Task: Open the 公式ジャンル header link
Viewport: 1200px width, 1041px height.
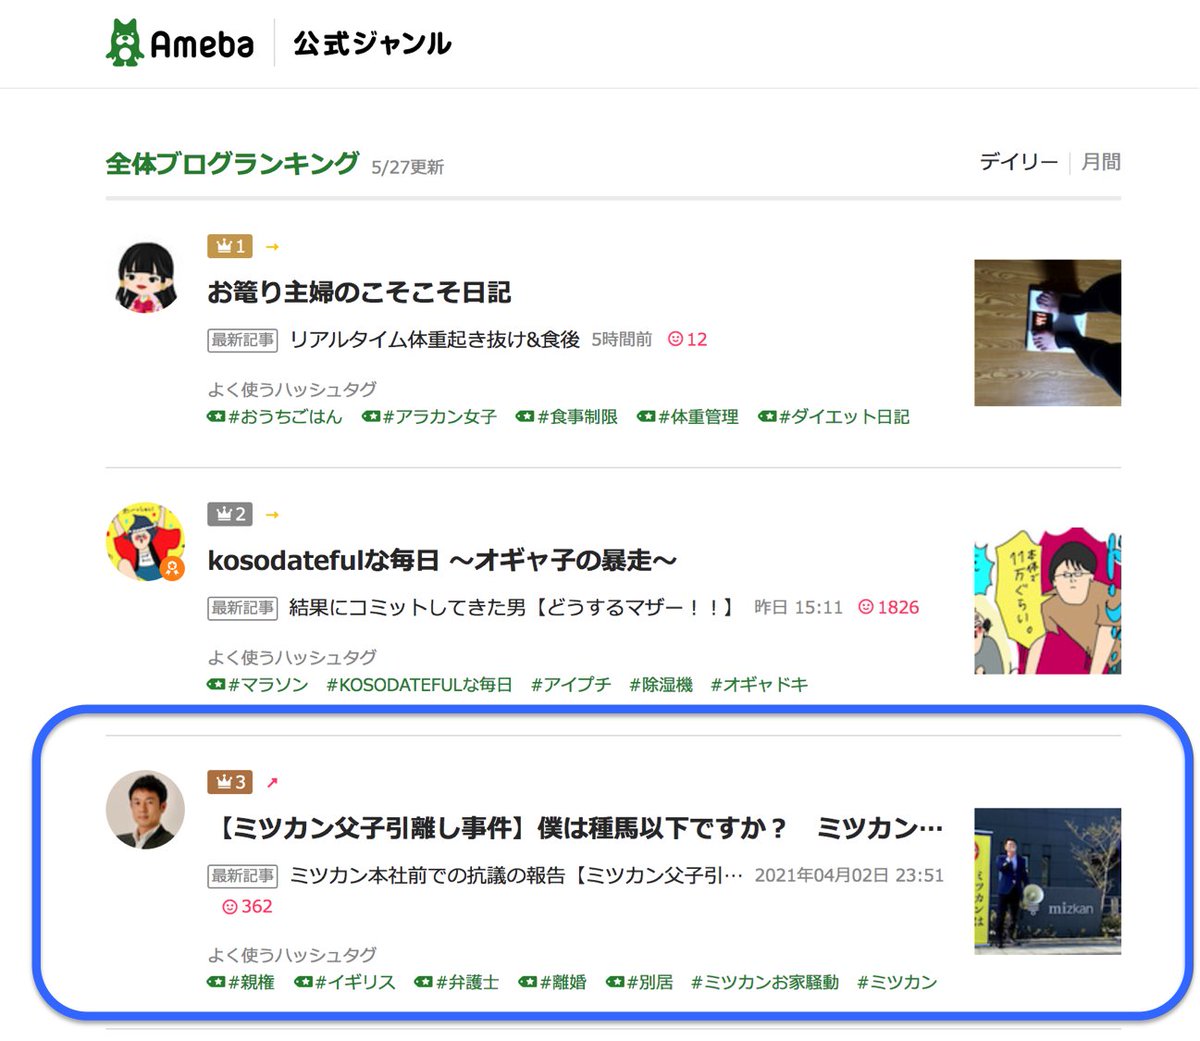Action: coord(372,44)
